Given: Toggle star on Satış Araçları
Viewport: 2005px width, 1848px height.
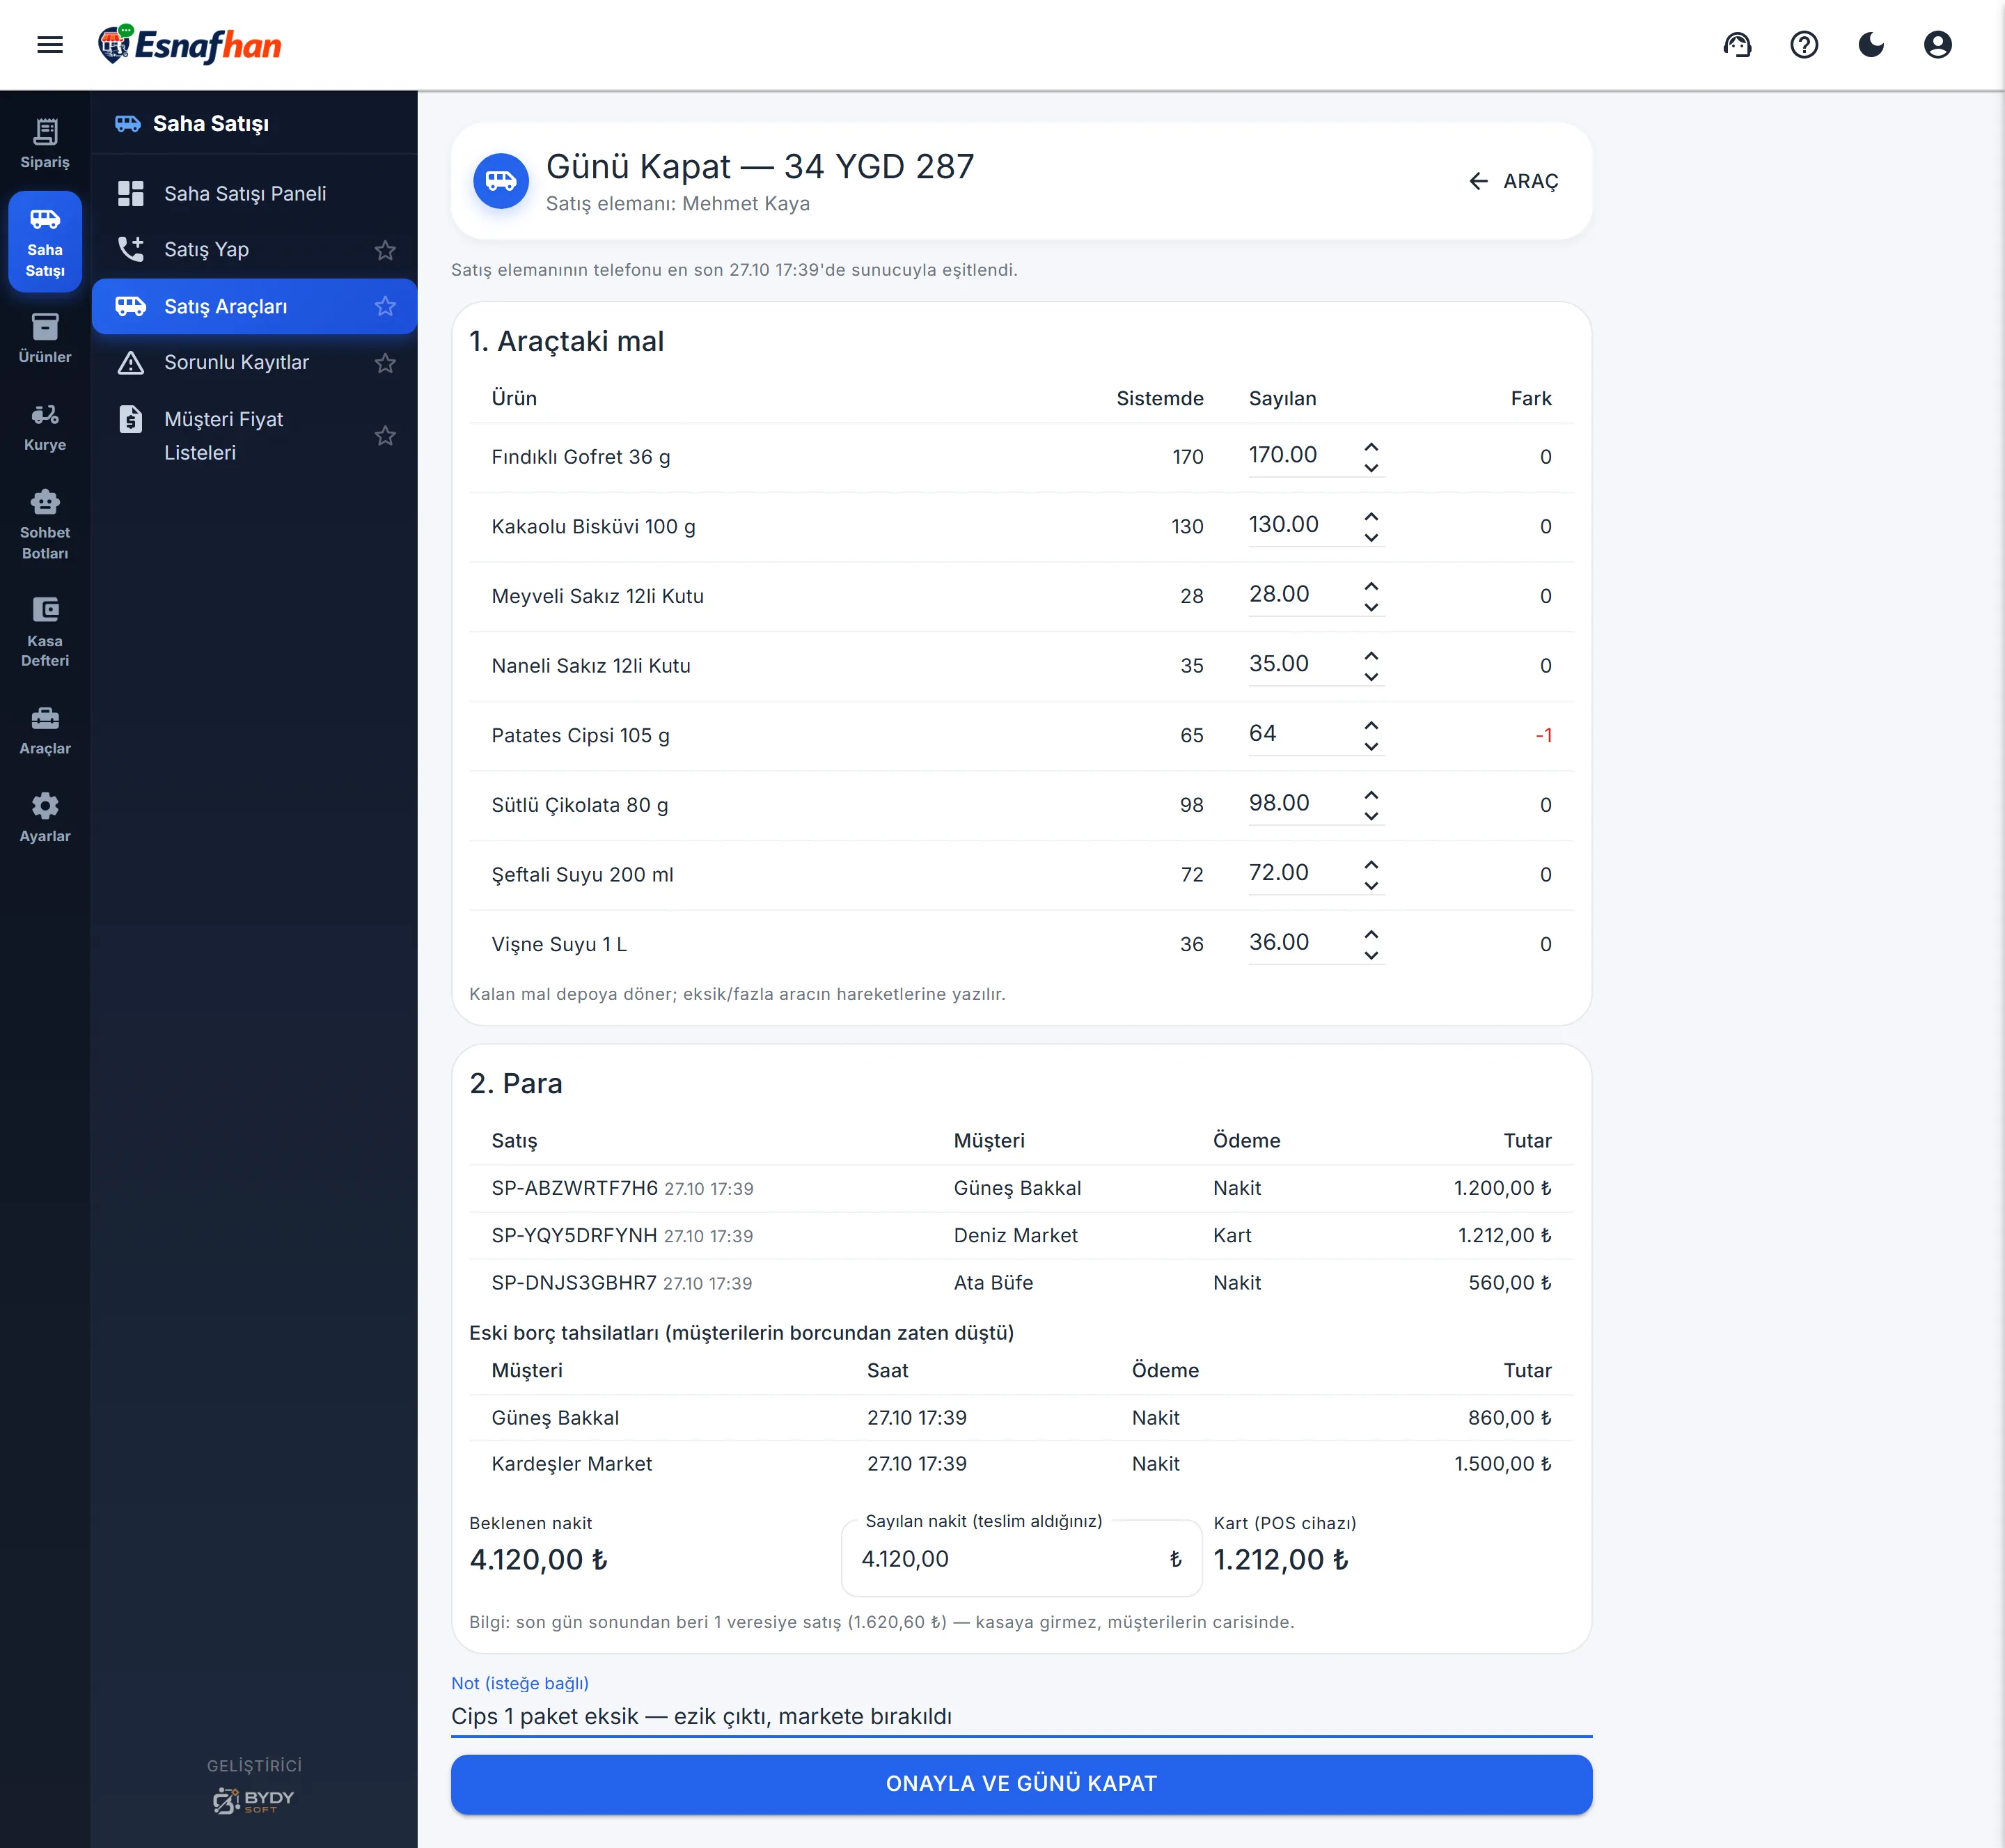Looking at the screenshot, I should pyautogui.click(x=385, y=306).
